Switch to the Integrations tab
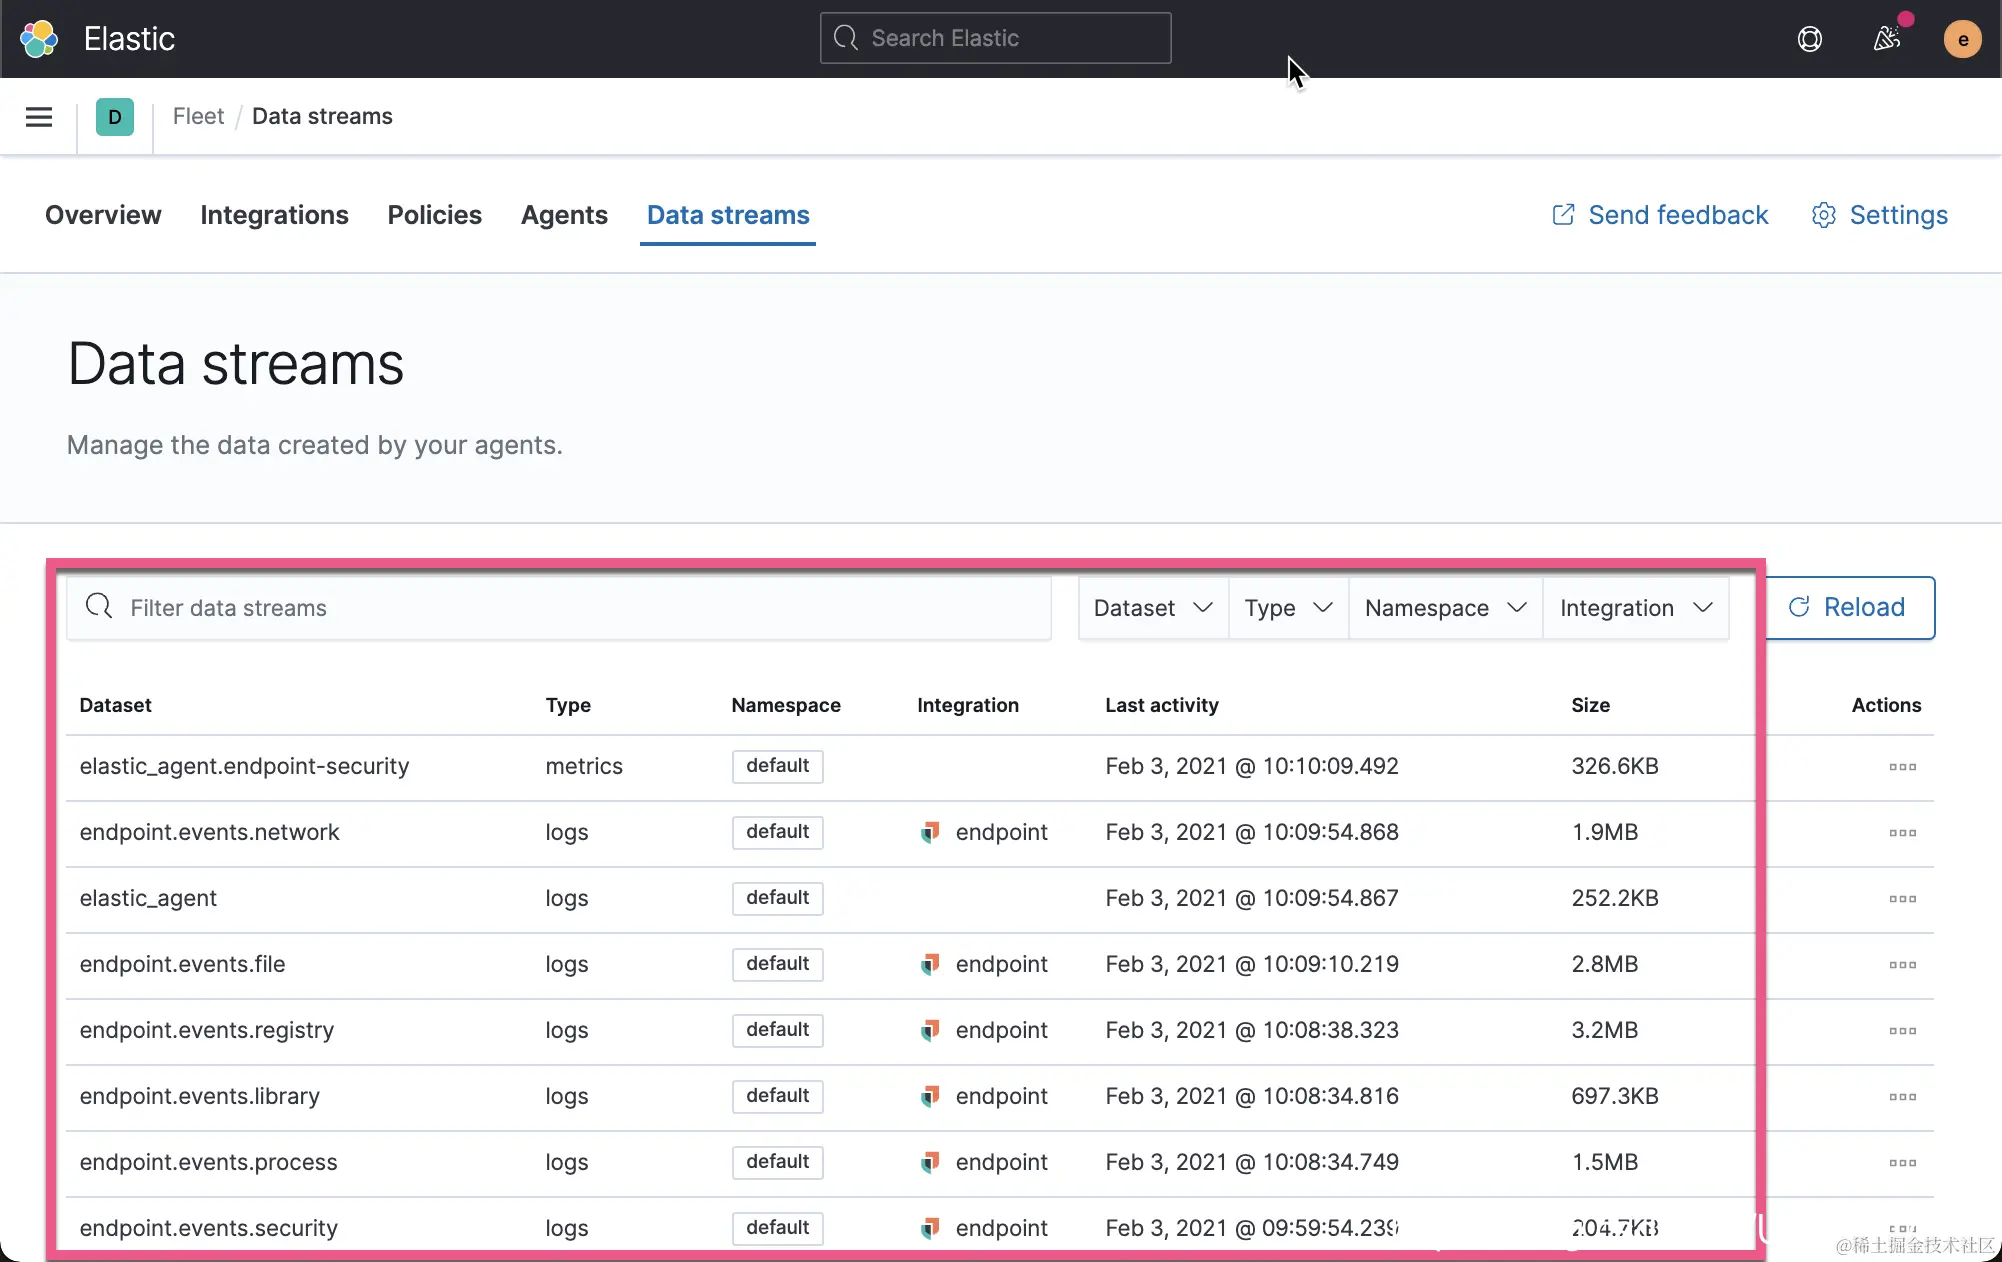 [x=274, y=215]
